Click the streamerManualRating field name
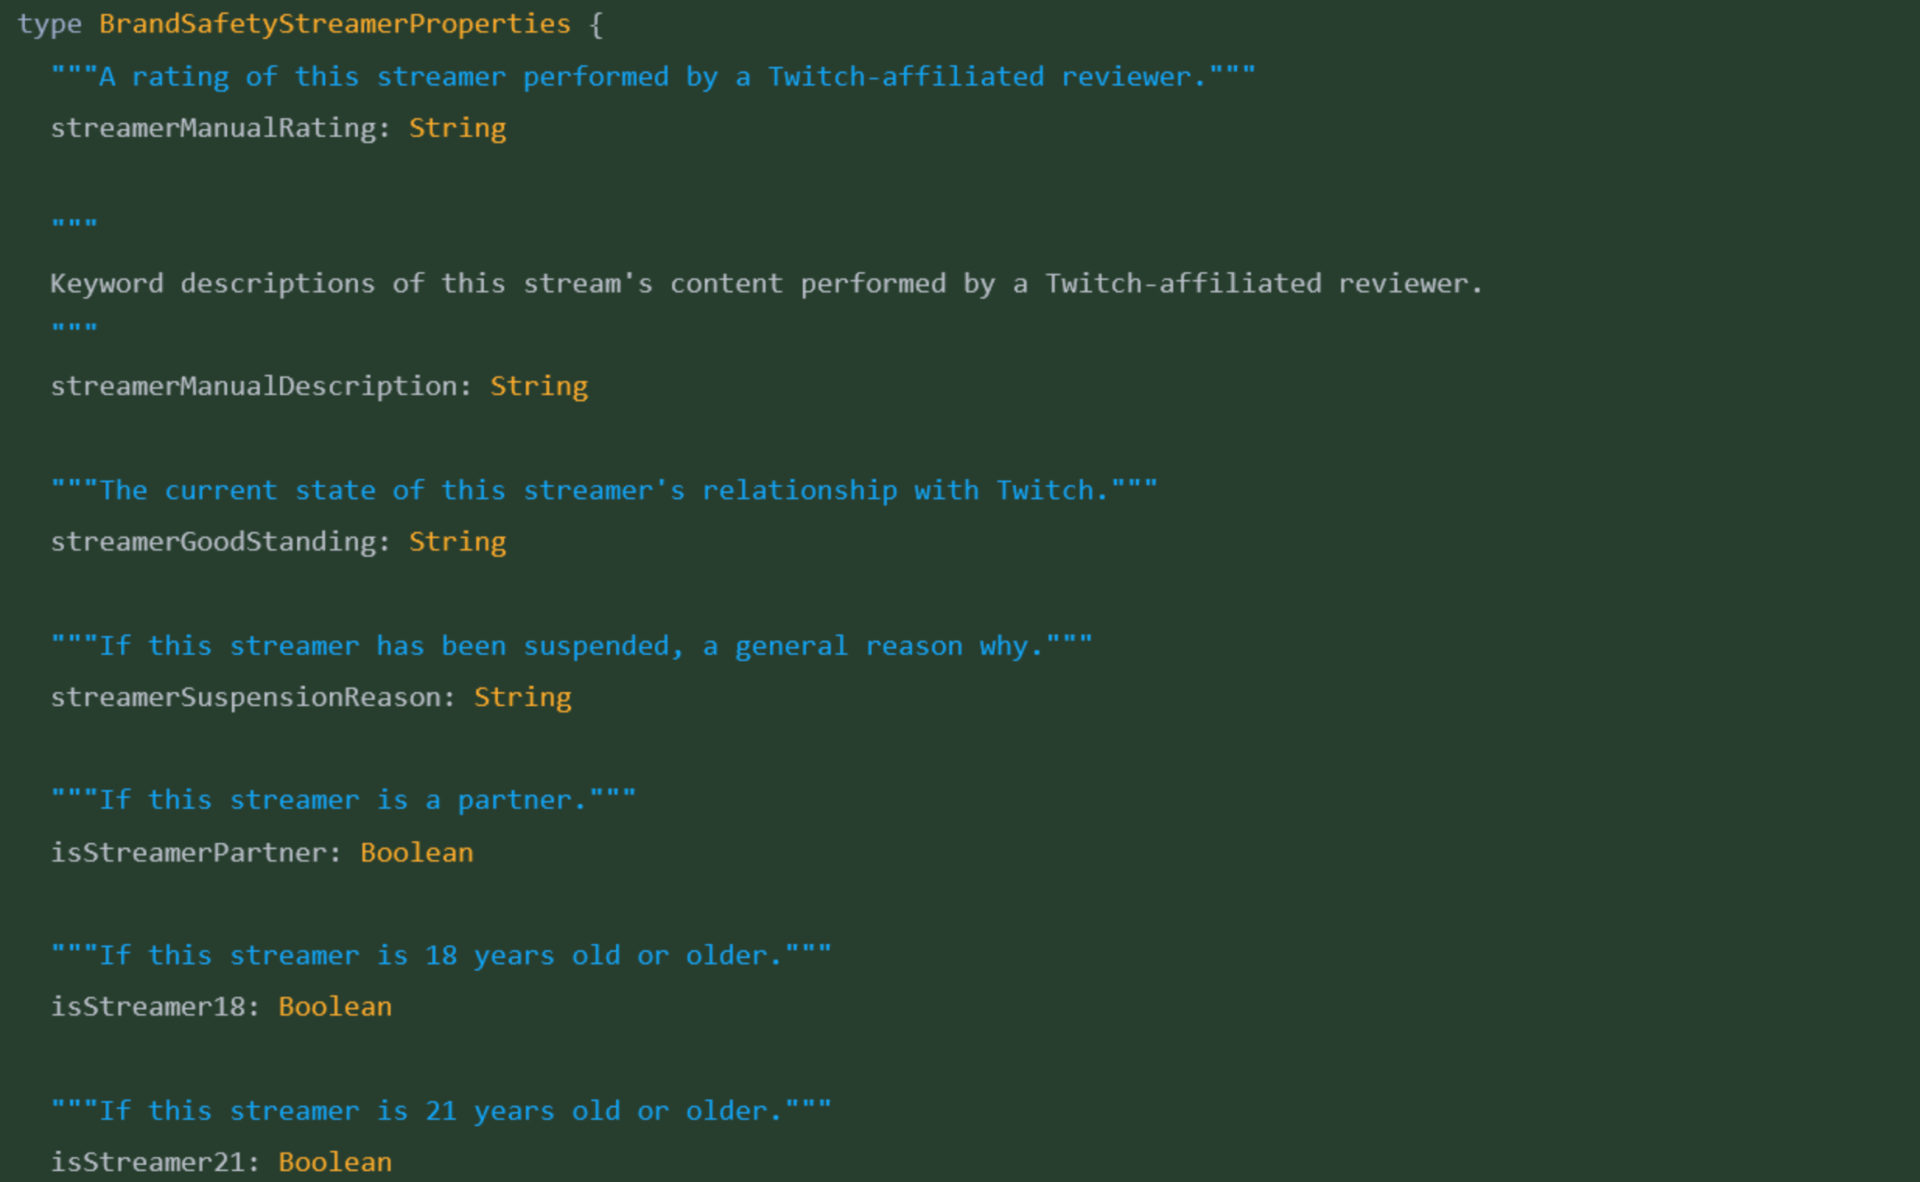 tap(214, 128)
